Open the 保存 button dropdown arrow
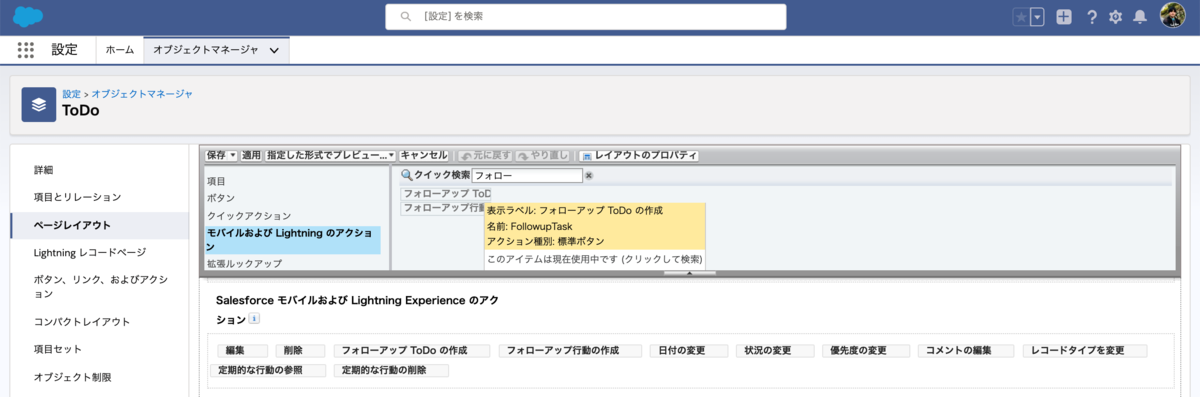 233,156
